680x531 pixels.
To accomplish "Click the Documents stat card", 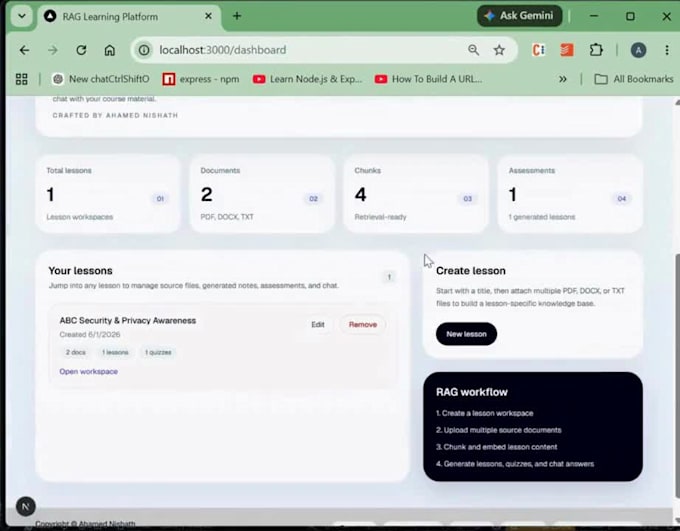I will [262, 193].
